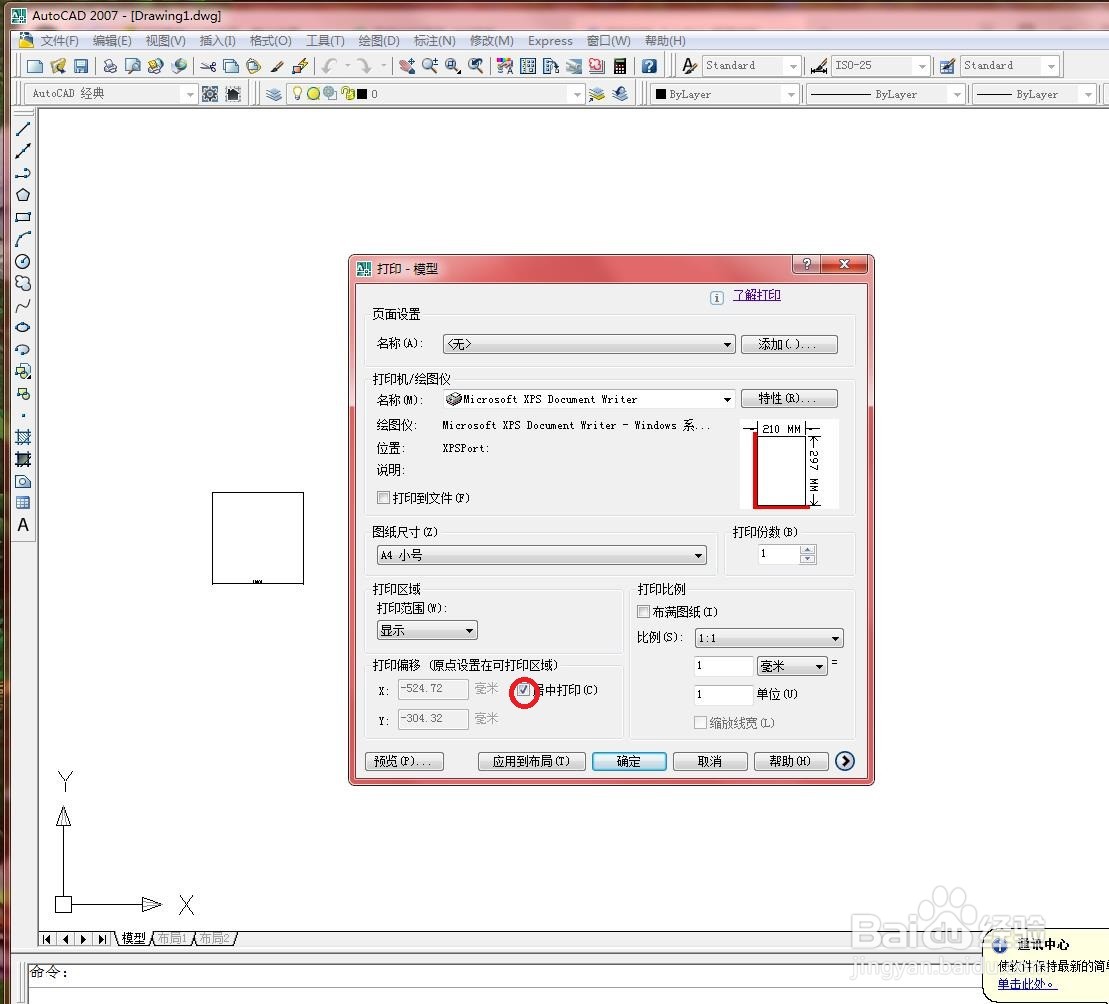Select the Rectangle draw tool
The width and height of the screenshot is (1109, 1004).
23,217
